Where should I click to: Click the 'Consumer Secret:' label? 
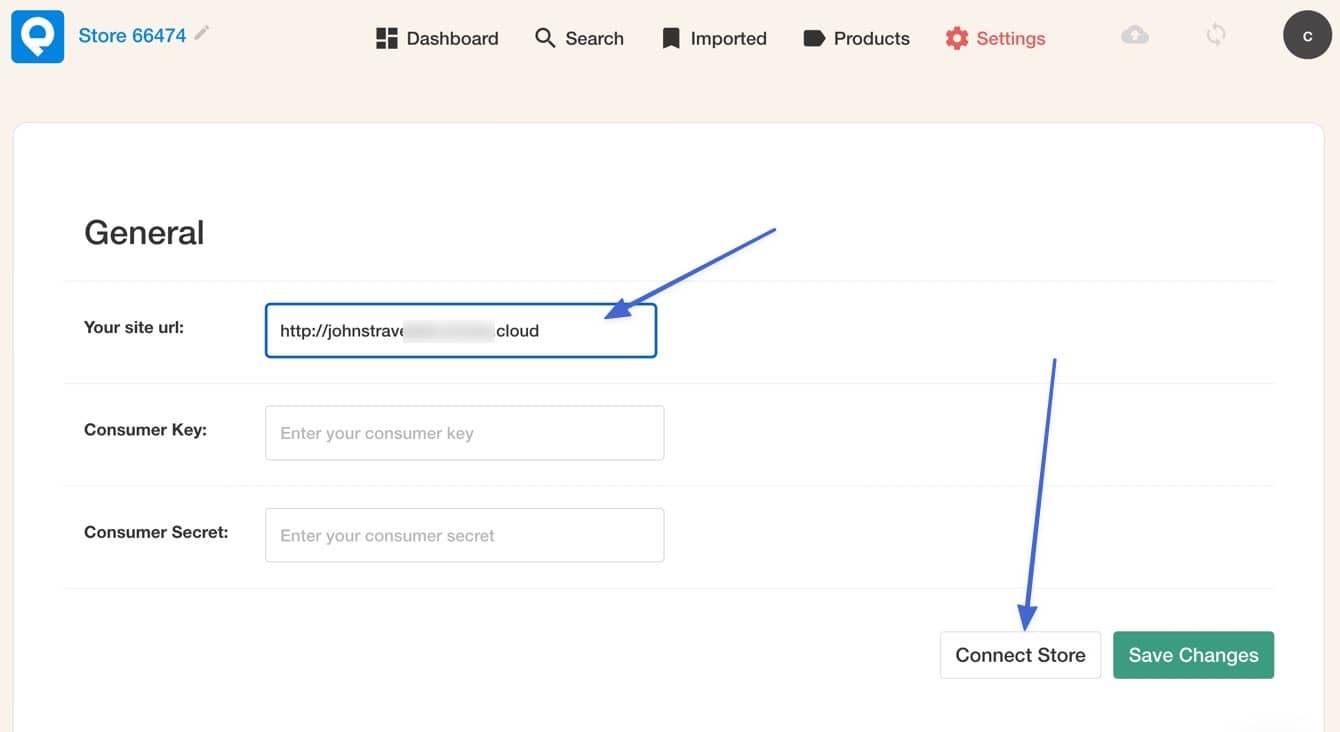point(156,532)
